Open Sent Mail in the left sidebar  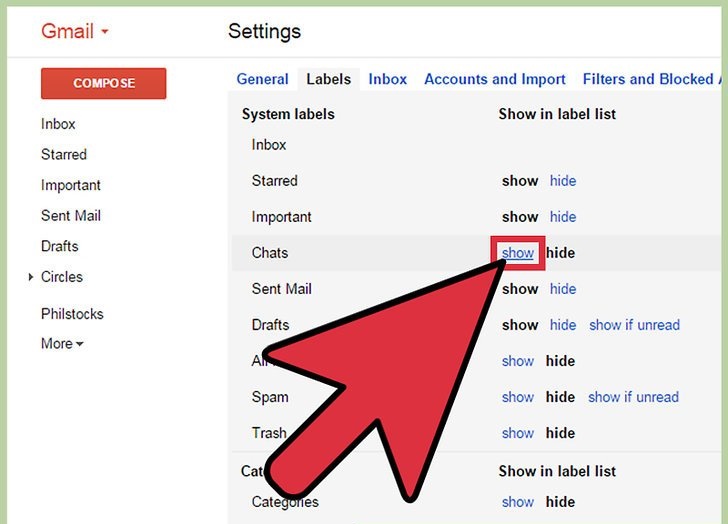click(71, 215)
